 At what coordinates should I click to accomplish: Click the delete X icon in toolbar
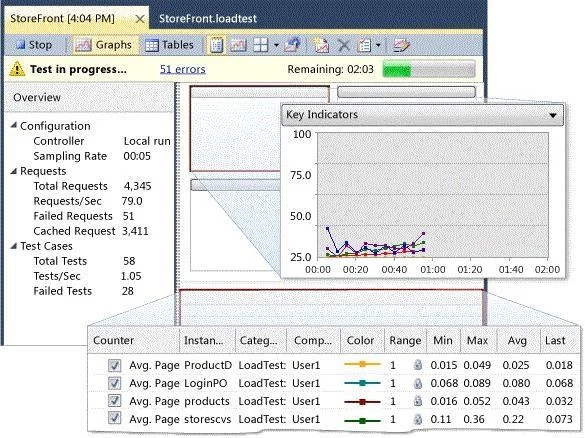(x=344, y=46)
